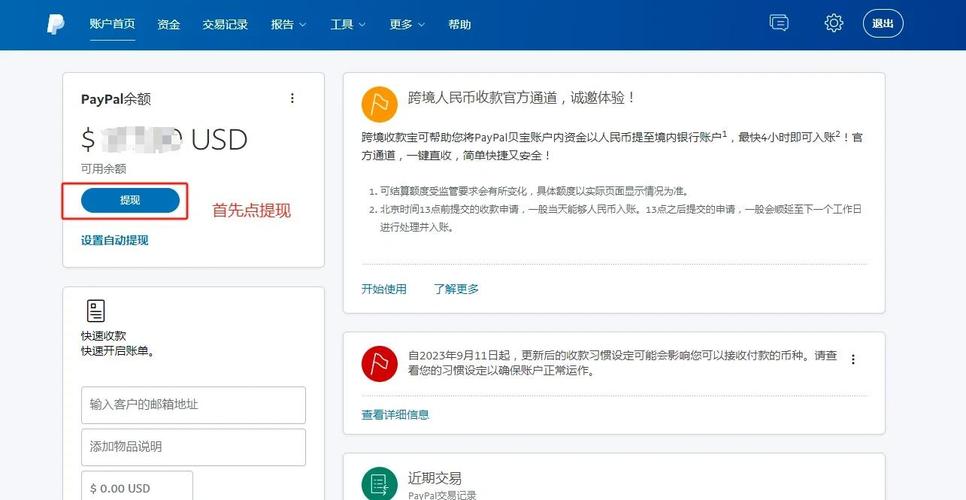Open three-dot menu on 2023年9月11日 notice
The image size is (966, 500).
point(853,360)
